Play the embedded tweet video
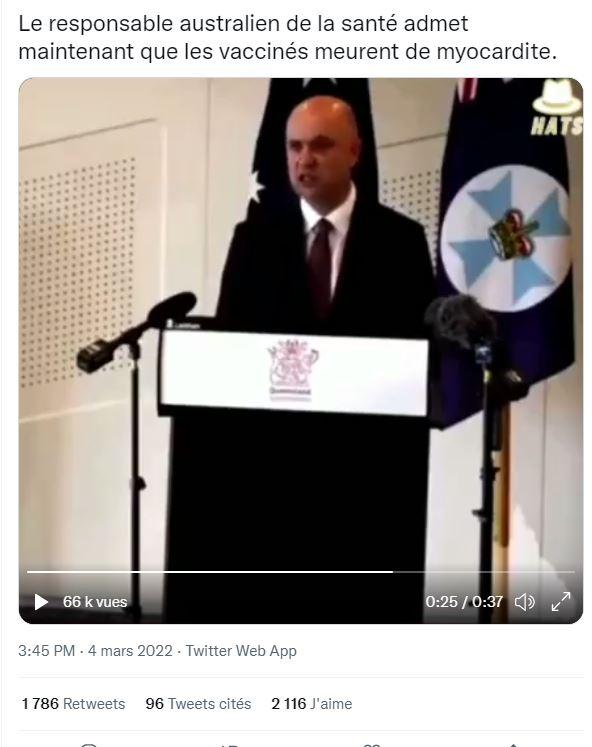 [x=41, y=602]
